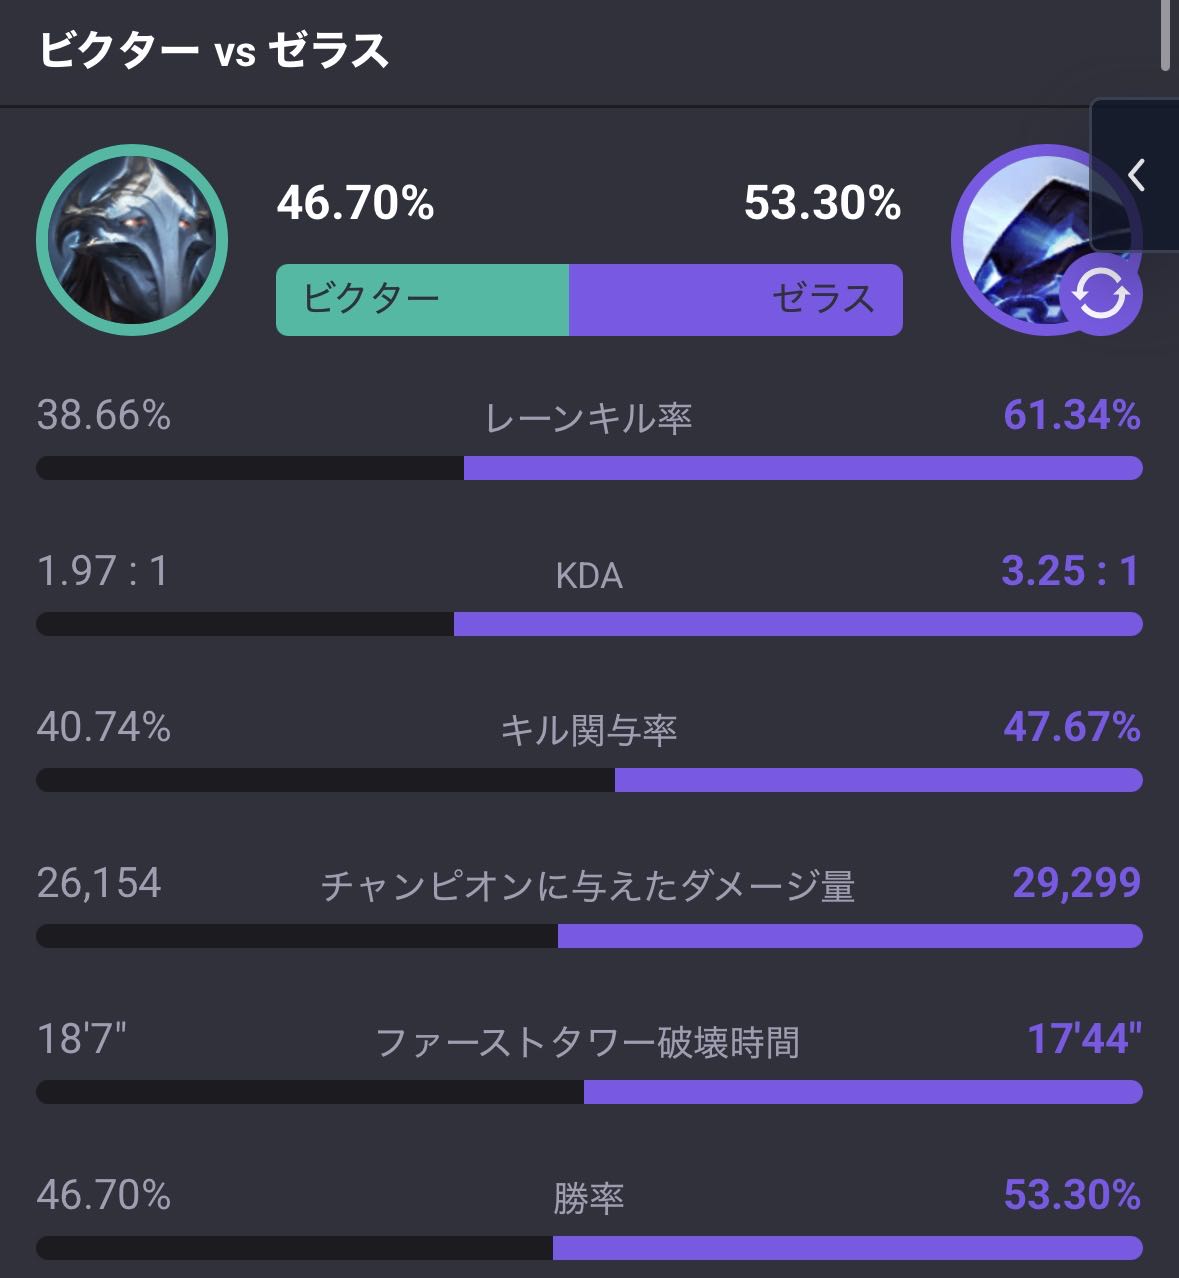1179x1278 pixels.
Task: Expand the side panel chevron arrow
Action: [x=1136, y=175]
